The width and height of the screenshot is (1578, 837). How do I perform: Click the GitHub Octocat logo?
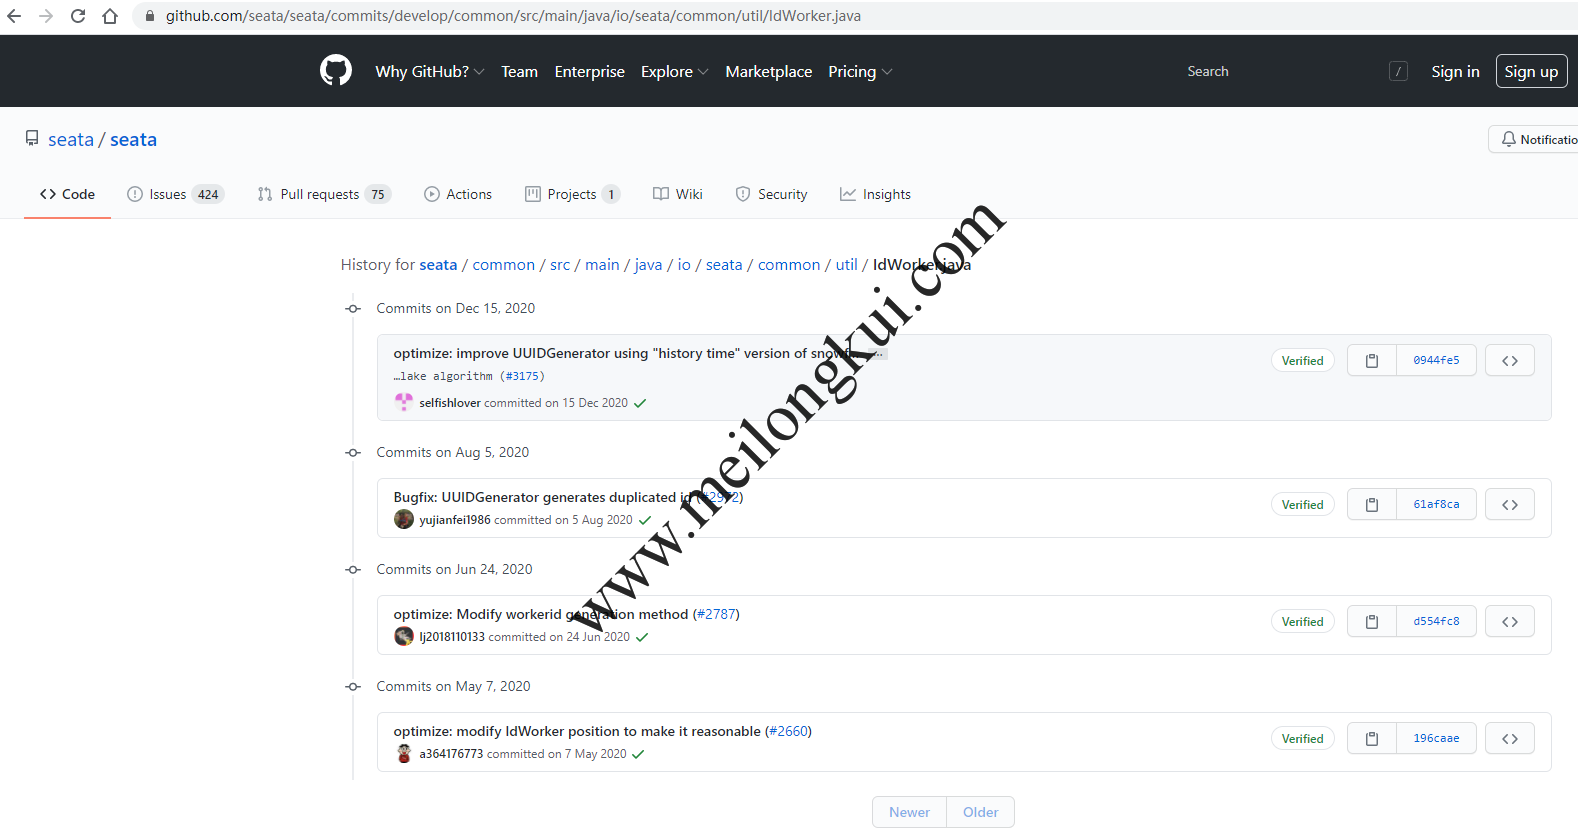(336, 71)
